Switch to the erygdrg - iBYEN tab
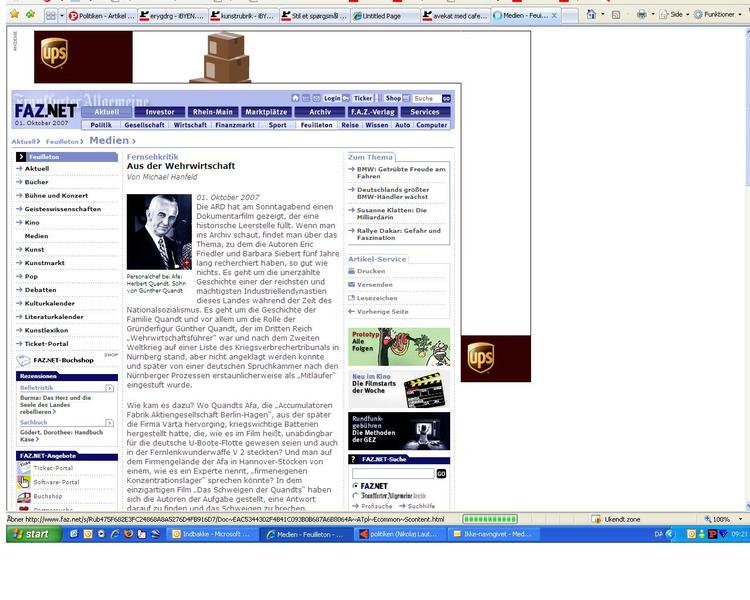Screen dimensions: 750x600 (x=172, y=16)
